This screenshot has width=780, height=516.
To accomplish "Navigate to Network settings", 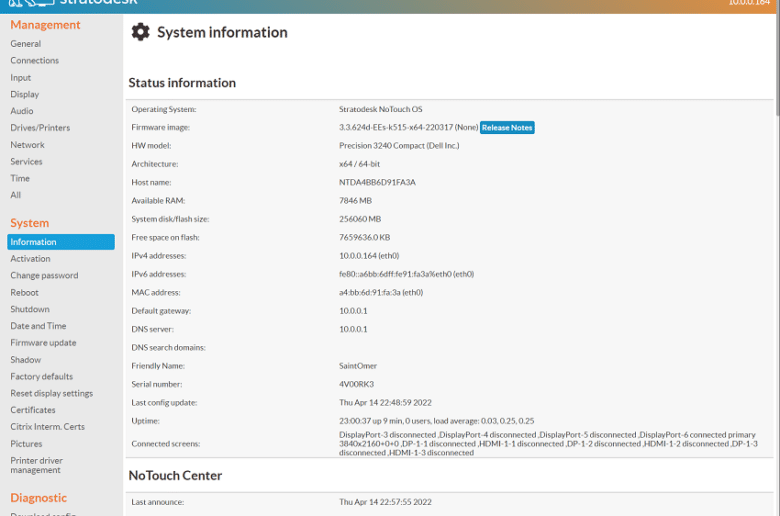I will pos(27,145).
